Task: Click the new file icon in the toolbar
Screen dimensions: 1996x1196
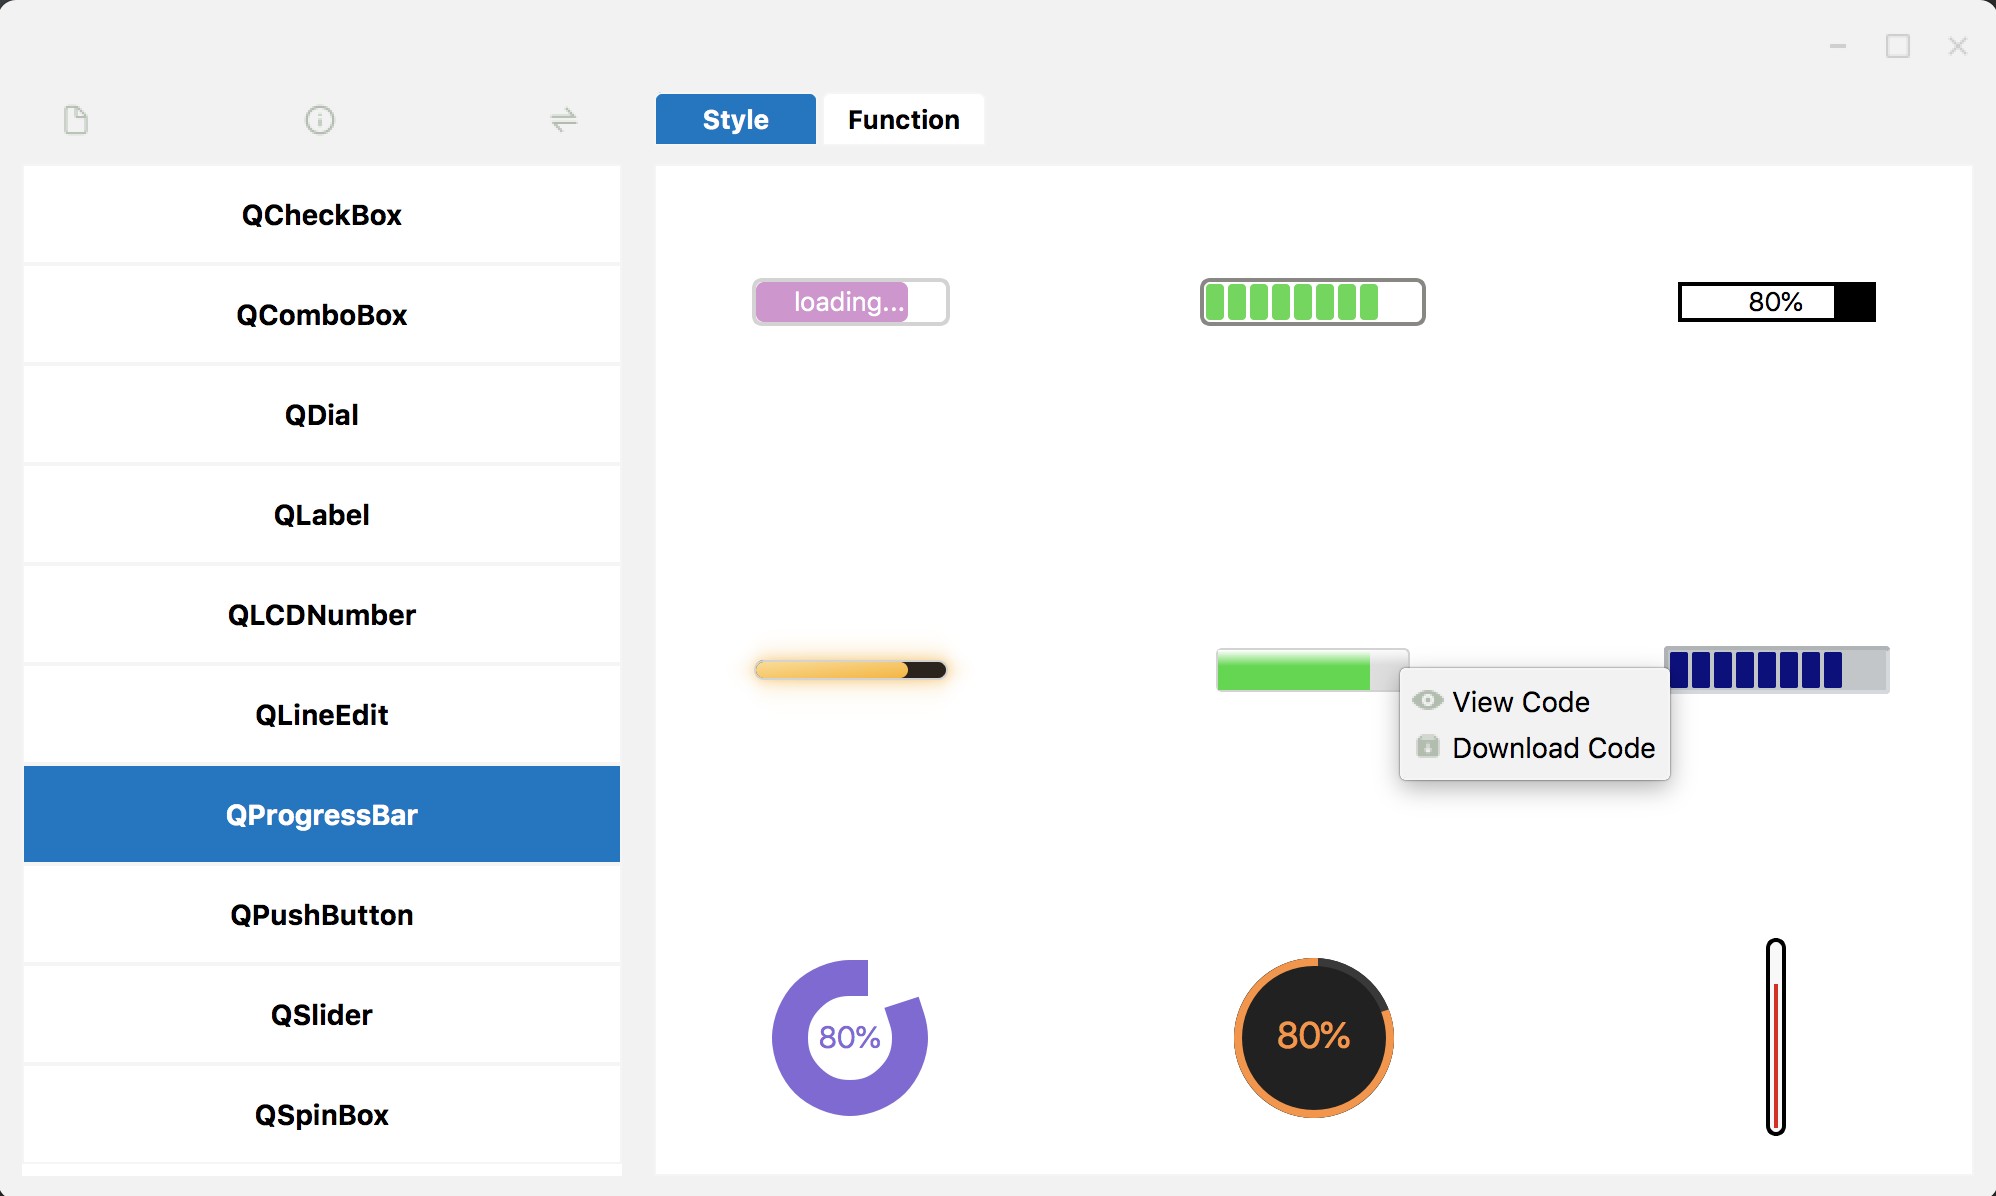Action: pyautogui.click(x=76, y=120)
